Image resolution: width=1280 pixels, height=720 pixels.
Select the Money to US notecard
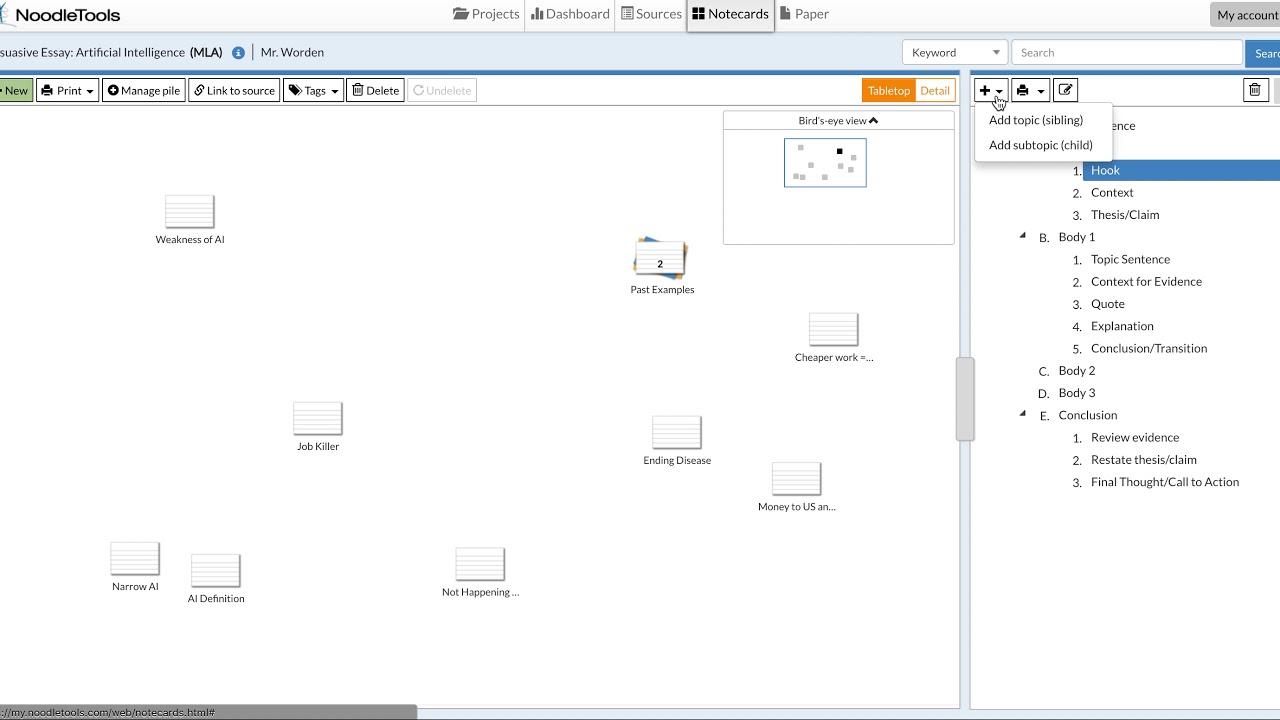click(796, 479)
